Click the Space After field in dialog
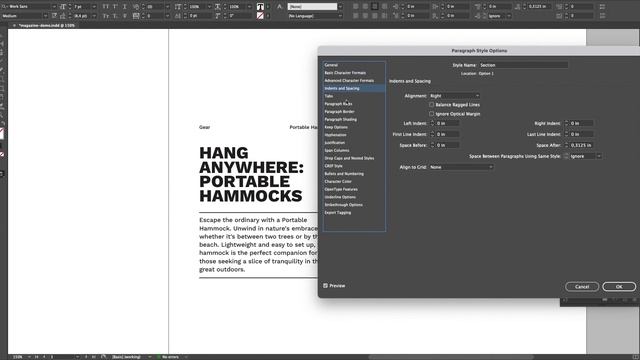Screen dimensions: 640x360 coord(582,145)
